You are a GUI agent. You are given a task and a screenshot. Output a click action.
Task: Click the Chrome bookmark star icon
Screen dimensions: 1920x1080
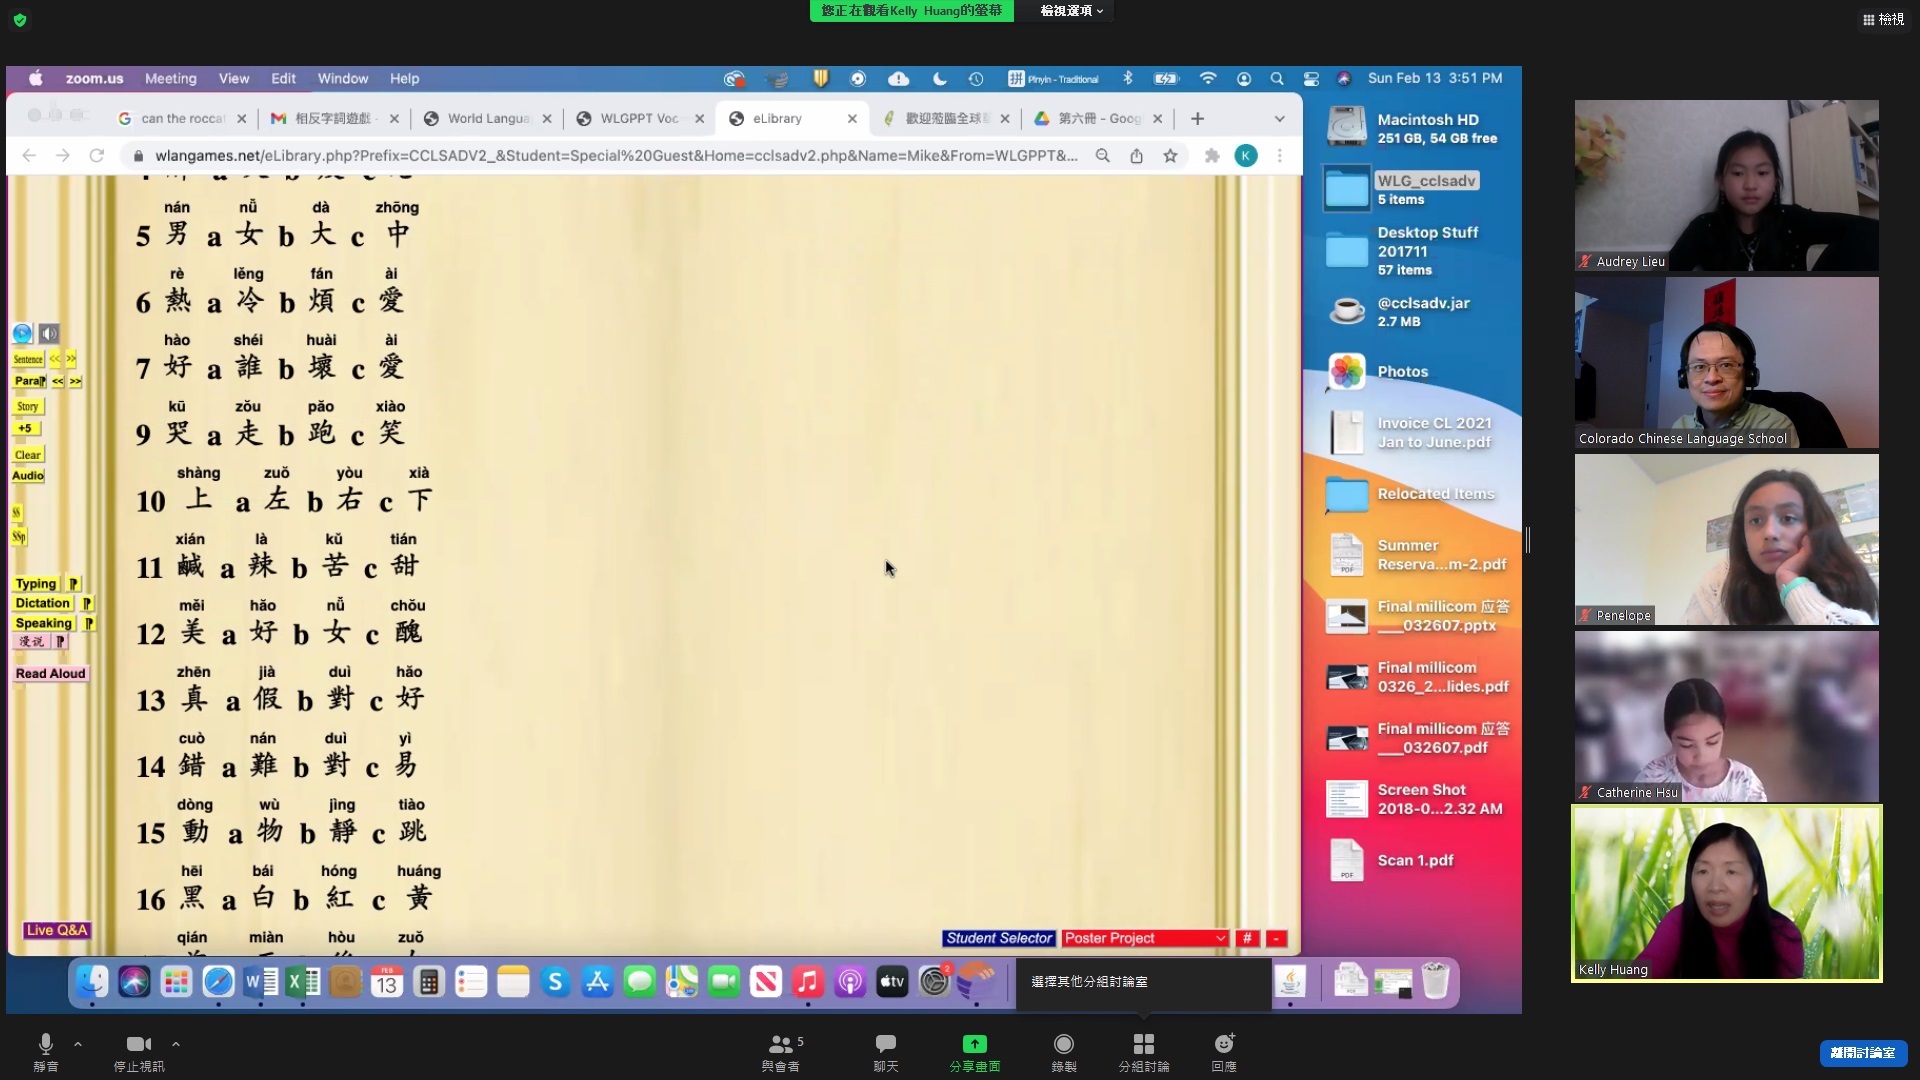pyautogui.click(x=1170, y=156)
